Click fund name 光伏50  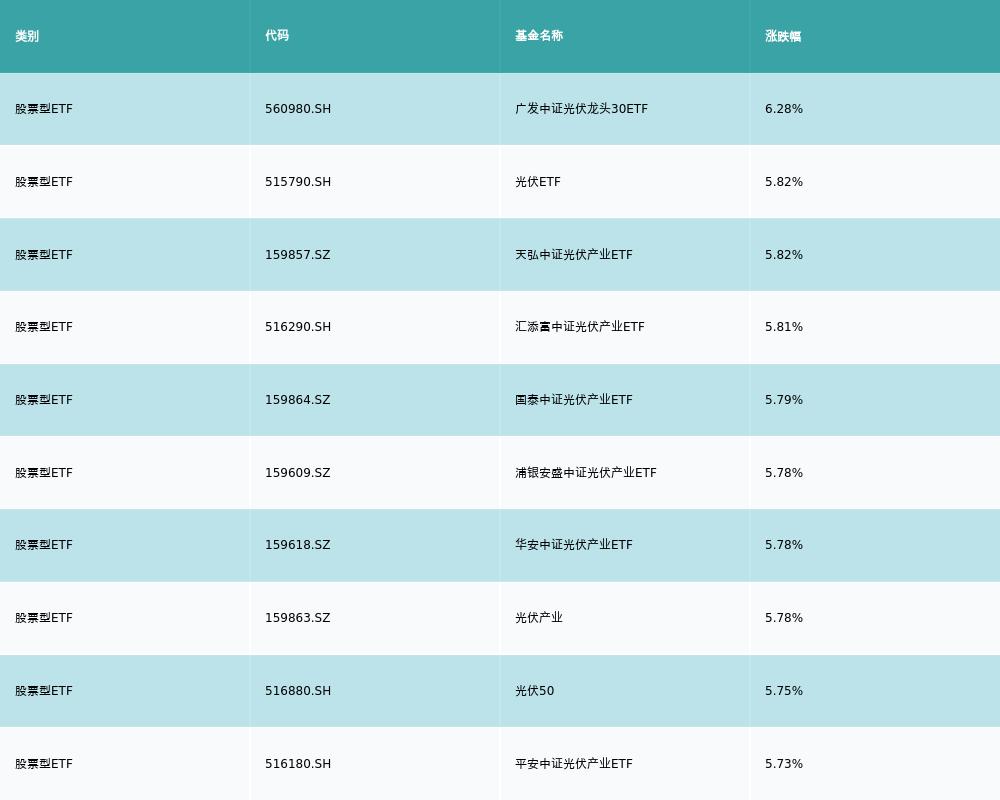[x=534, y=691]
